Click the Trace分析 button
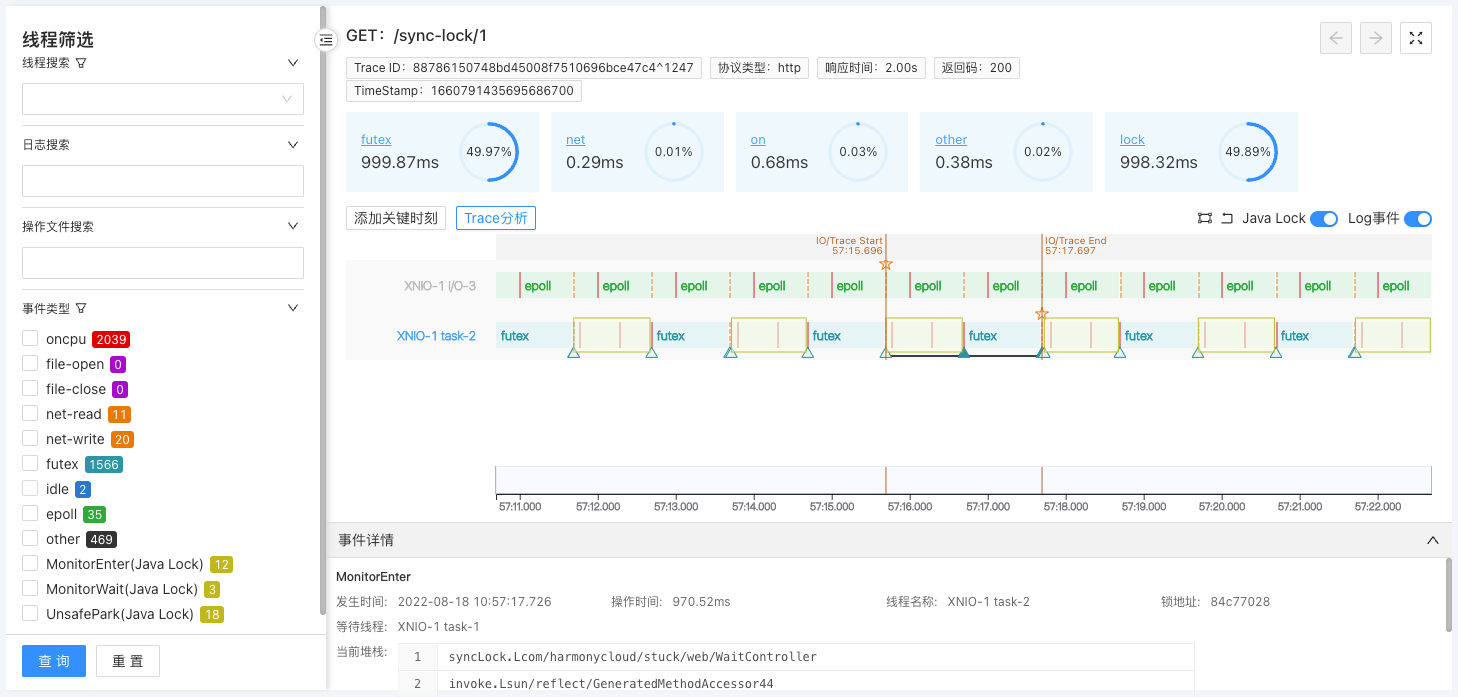1458x697 pixels. pos(495,218)
